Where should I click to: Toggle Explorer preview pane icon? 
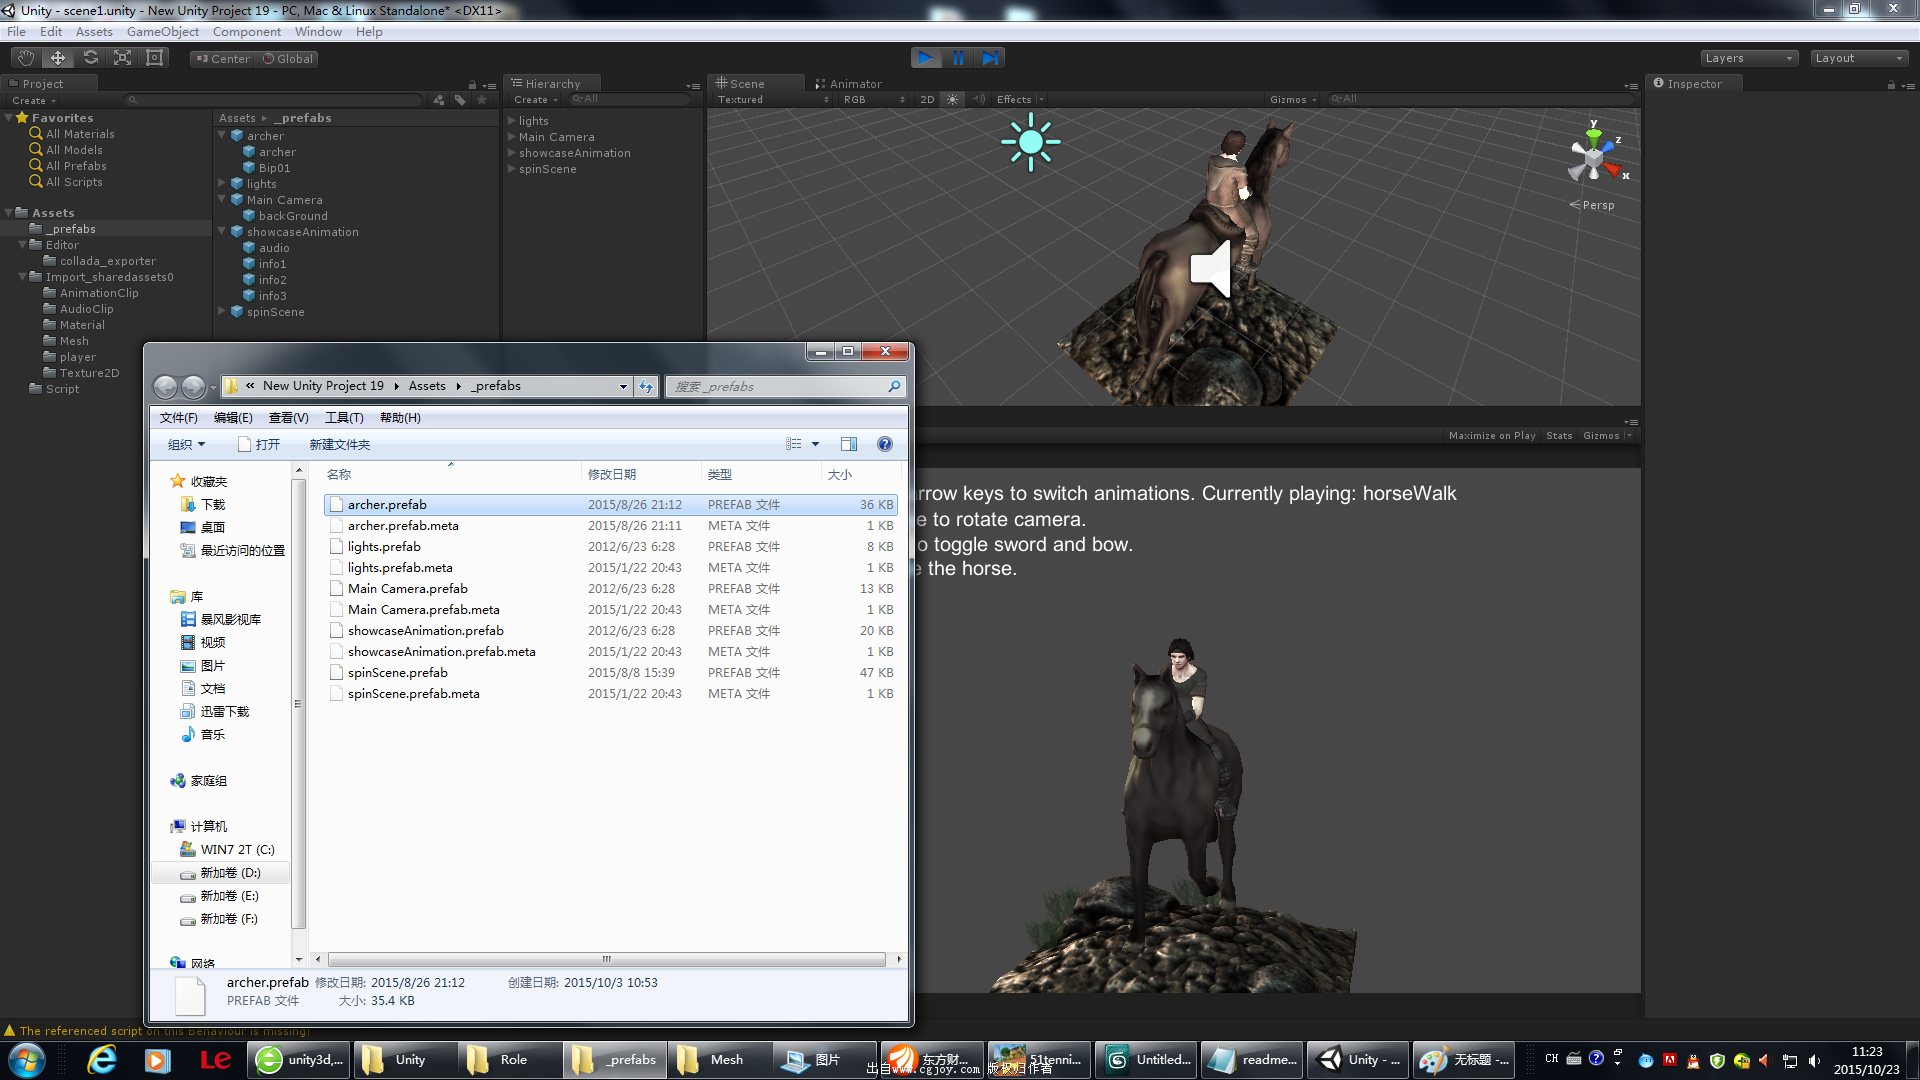tap(849, 444)
